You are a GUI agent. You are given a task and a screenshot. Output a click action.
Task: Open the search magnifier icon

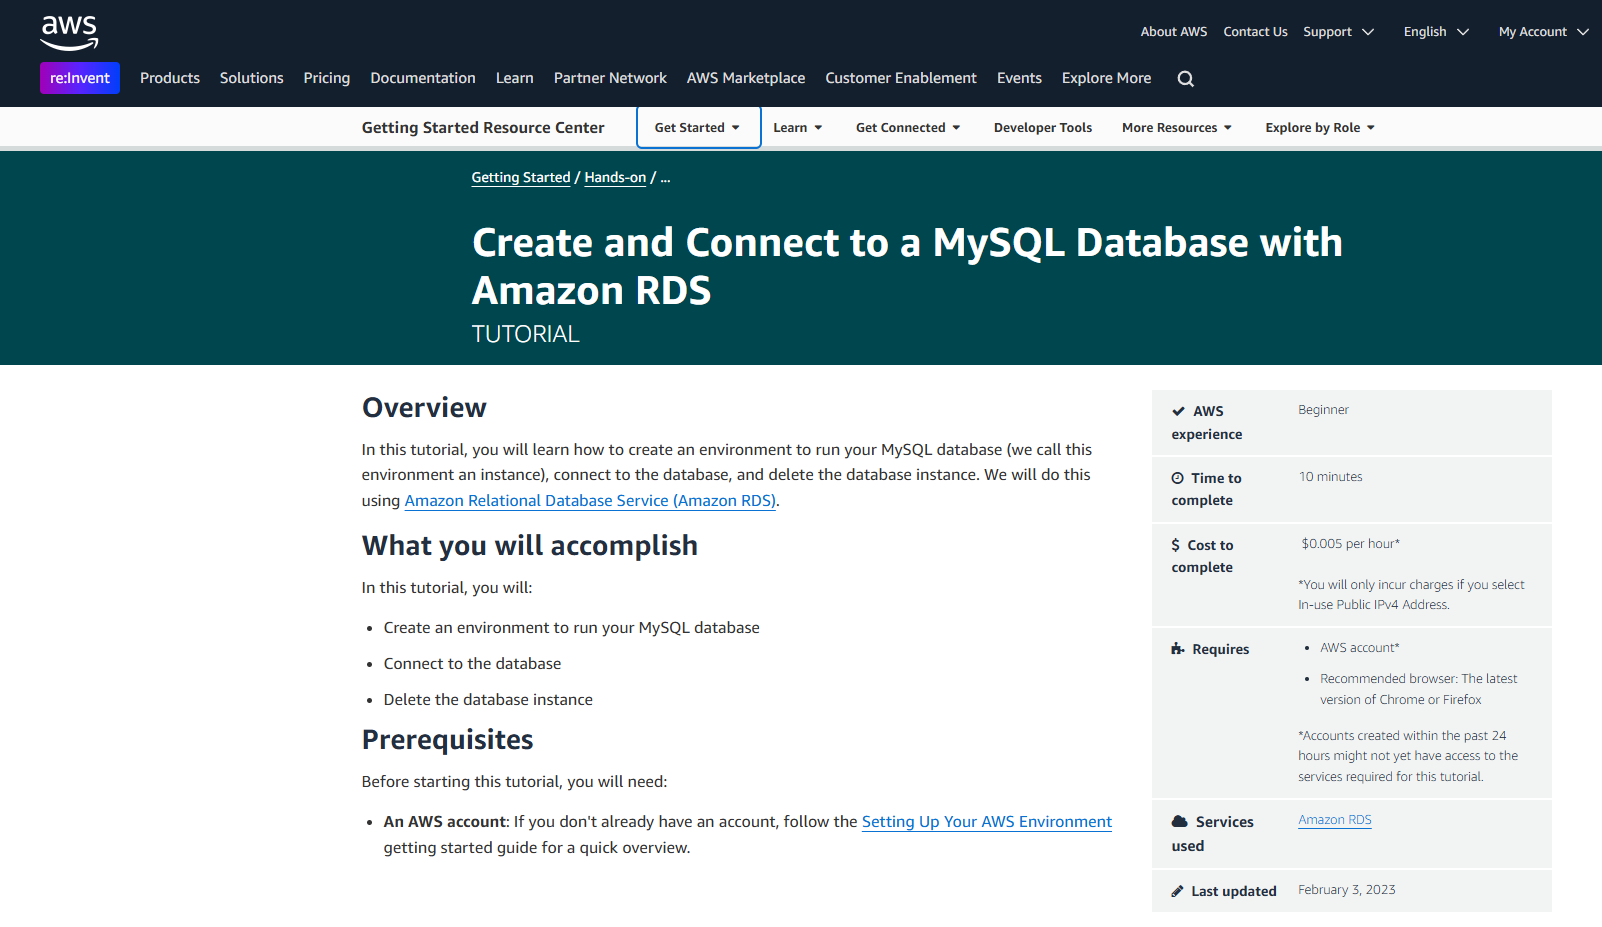pos(1186,79)
